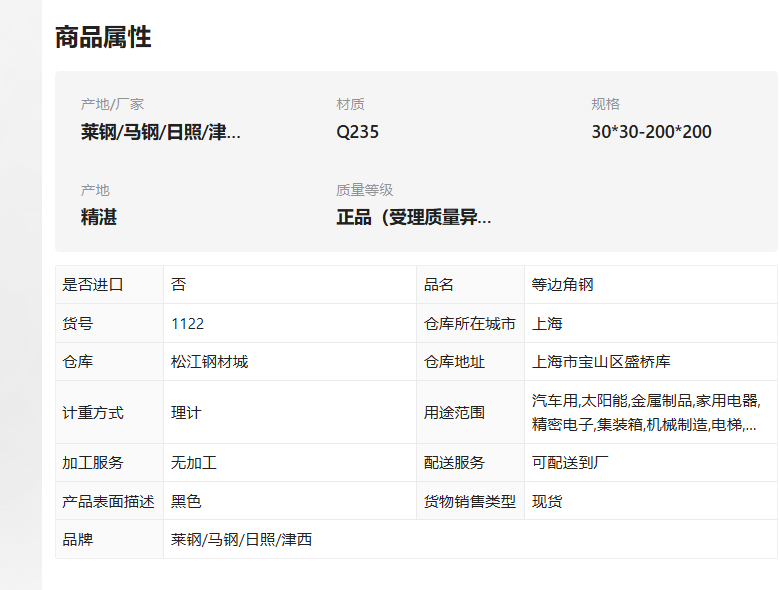Click delivery service value 可配送到厂
The width and height of the screenshot is (780, 590).
pyautogui.click(x=570, y=463)
